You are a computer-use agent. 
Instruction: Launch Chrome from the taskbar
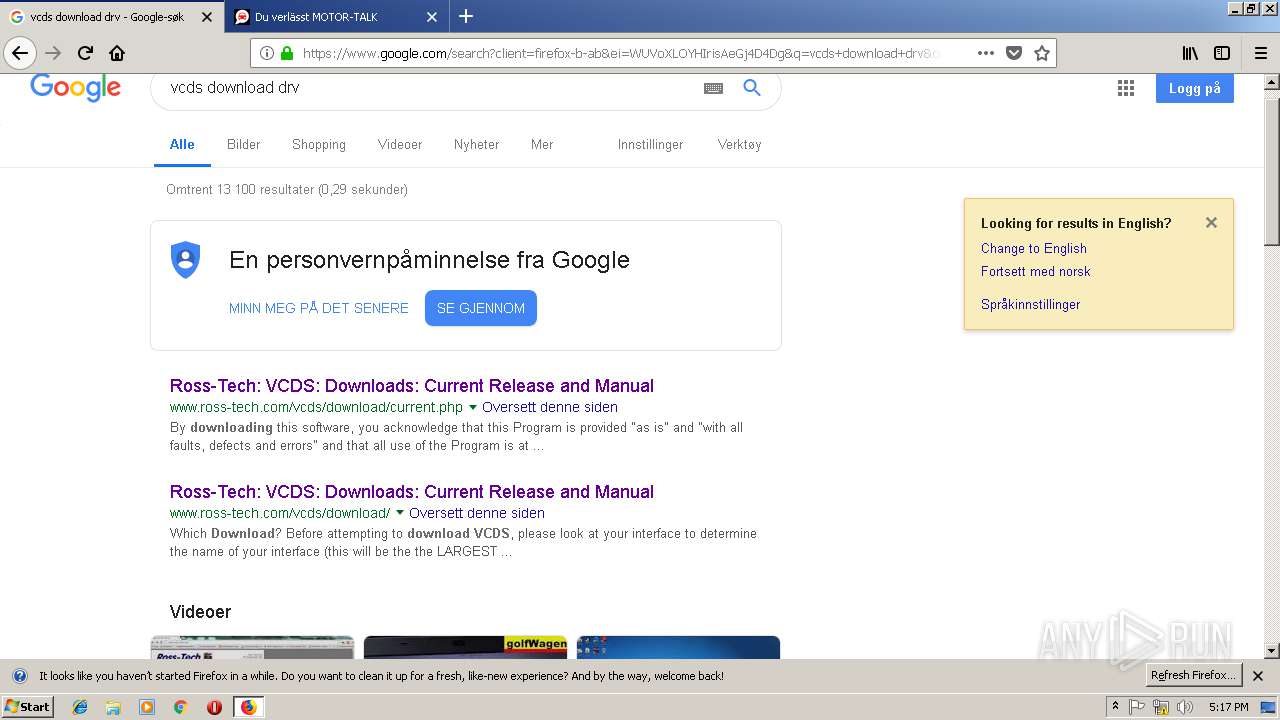(x=180, y=707)
